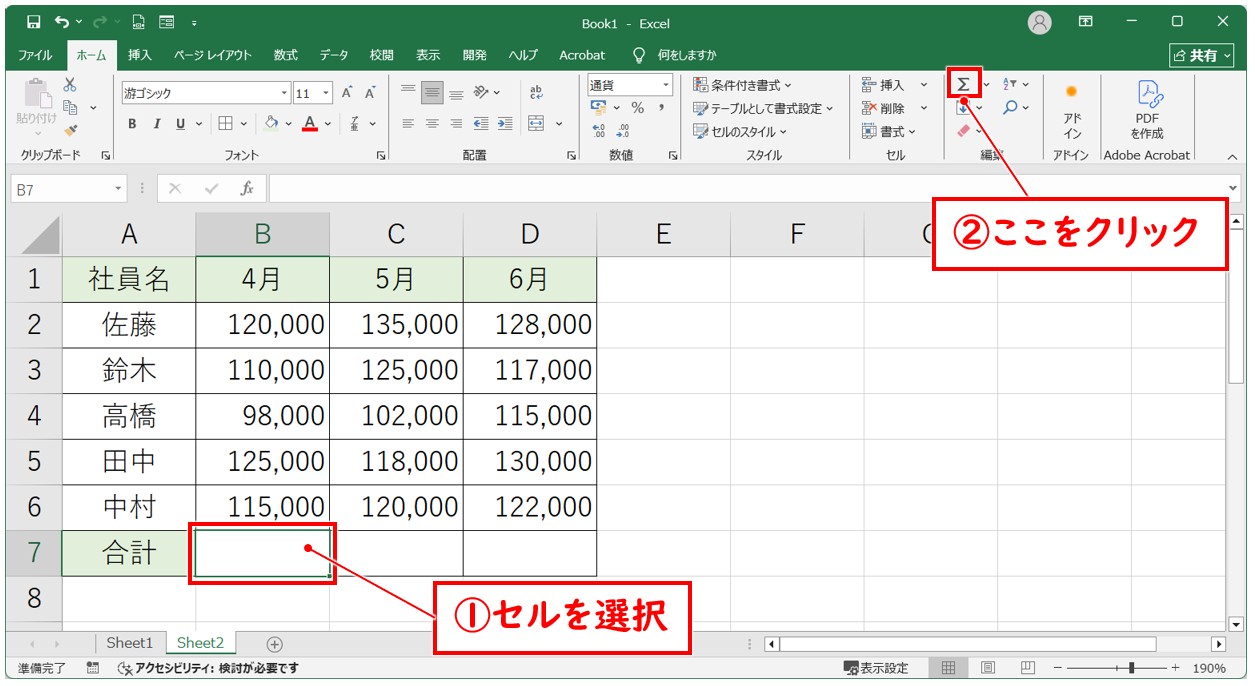
Task: Click the text orientation icon
Action: coord(481,93)
